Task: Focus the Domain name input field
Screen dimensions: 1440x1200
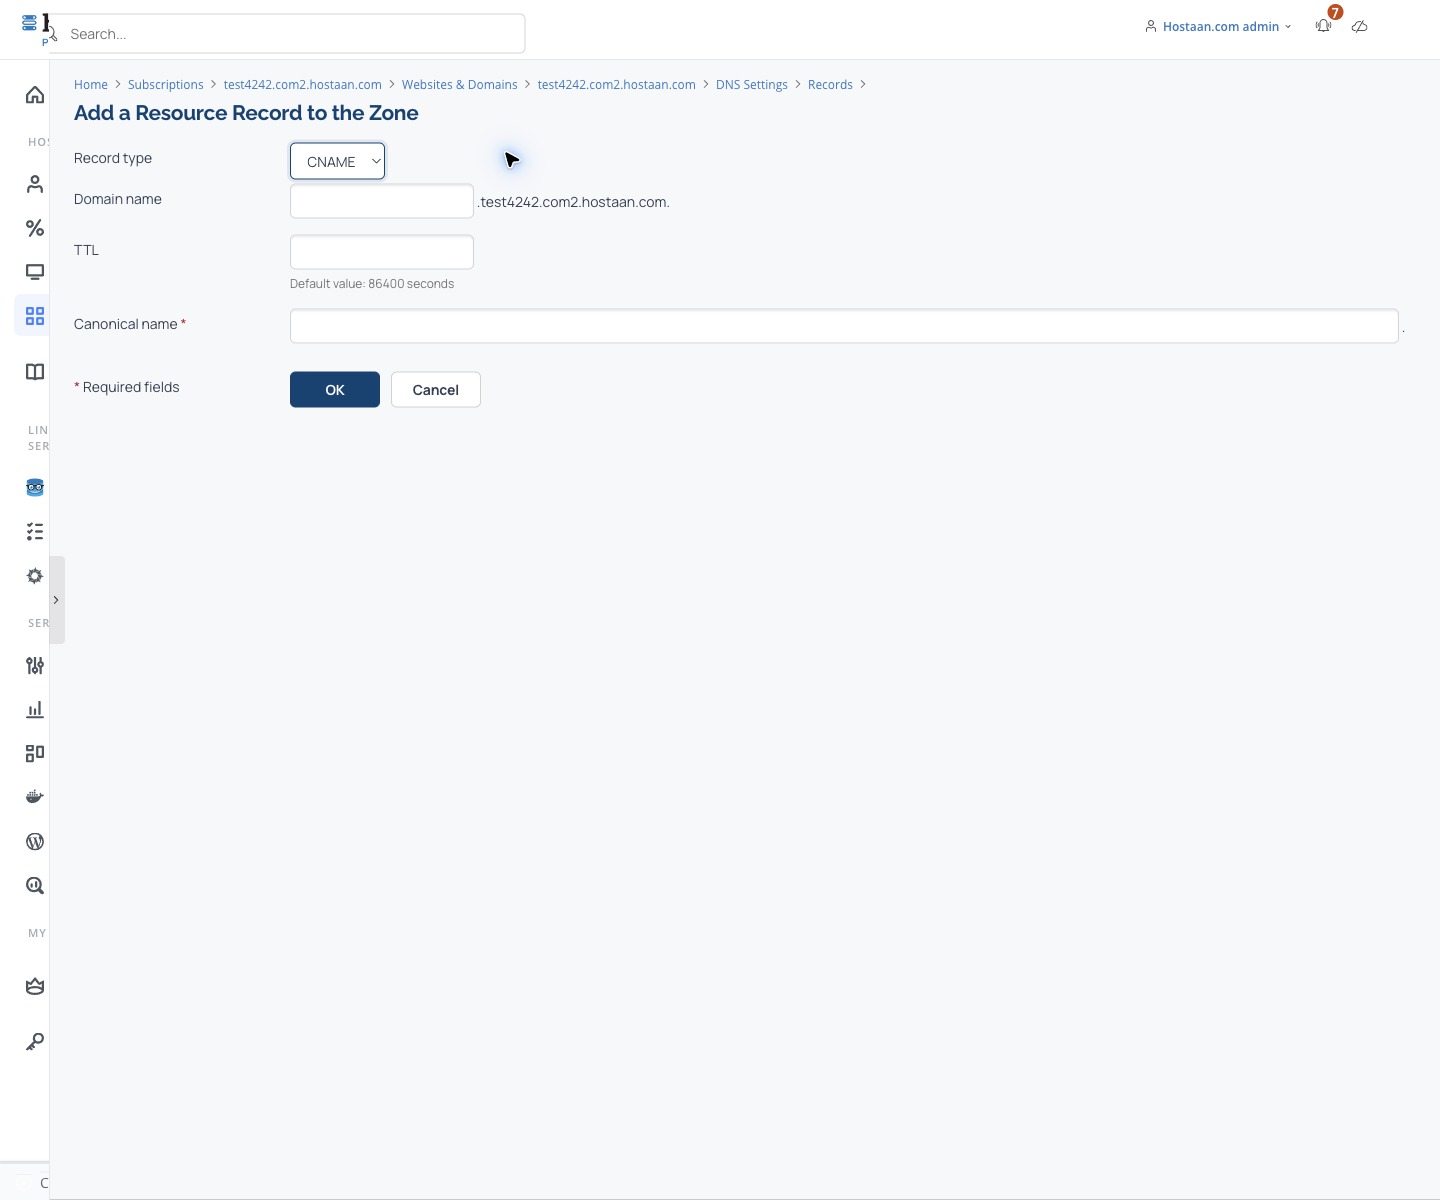Action: tap(382, 201)
